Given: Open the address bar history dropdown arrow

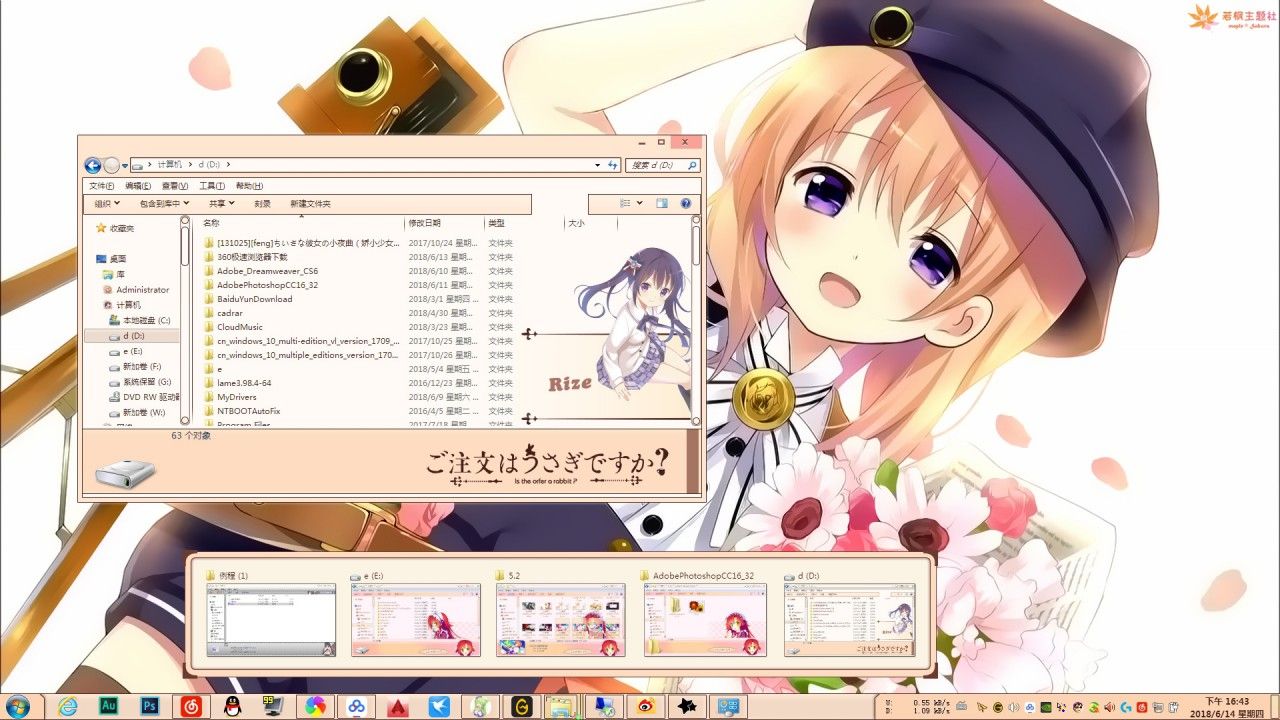Looking at the screenshot, I should coord(597,165).
